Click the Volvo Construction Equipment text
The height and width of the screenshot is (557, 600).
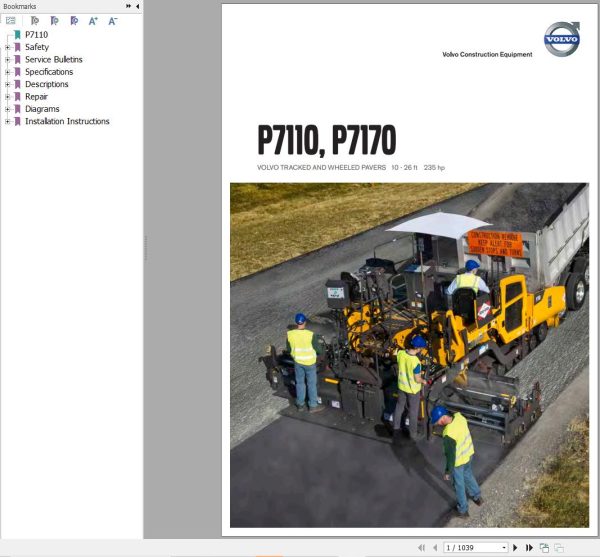tap(487, 54)
